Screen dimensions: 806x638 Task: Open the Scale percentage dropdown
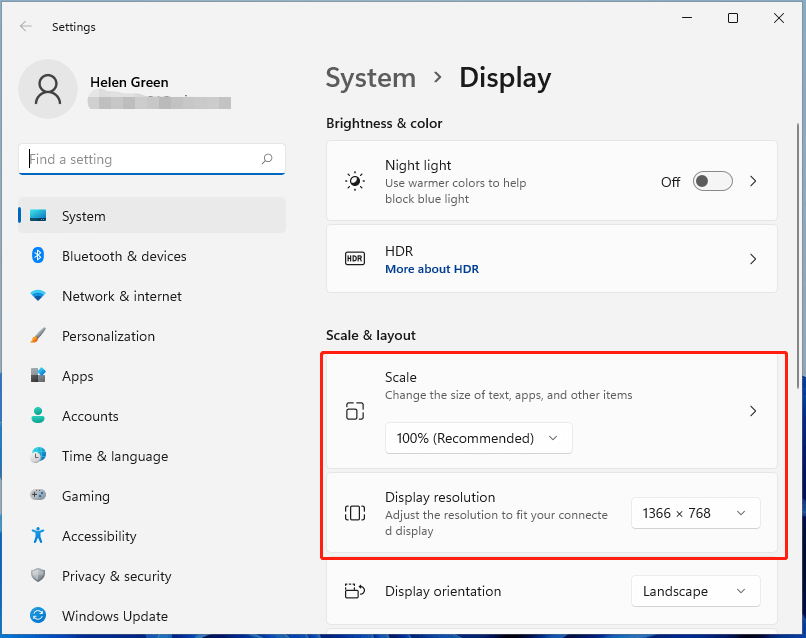478,438
